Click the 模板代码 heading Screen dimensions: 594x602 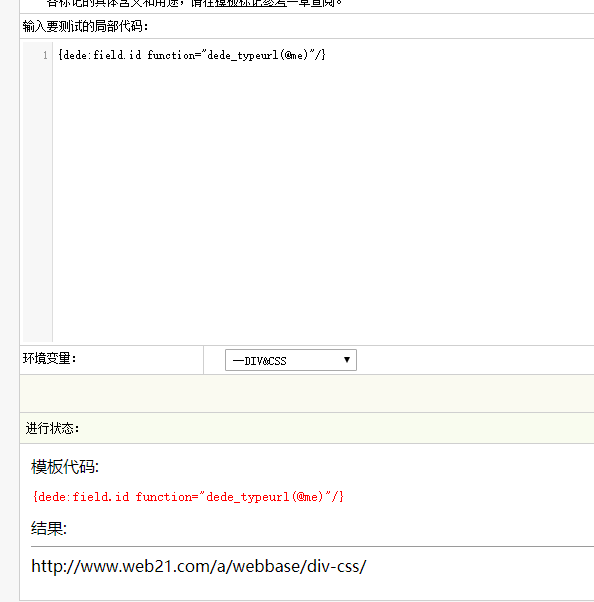[x=65, y=467]
